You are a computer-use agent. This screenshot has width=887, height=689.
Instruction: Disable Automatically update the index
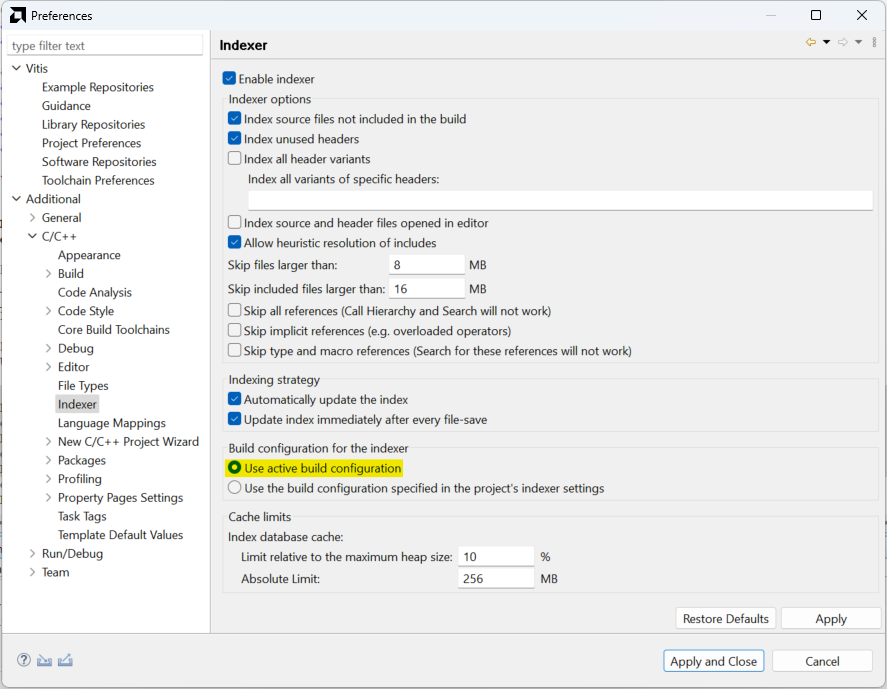coord(235,400)
